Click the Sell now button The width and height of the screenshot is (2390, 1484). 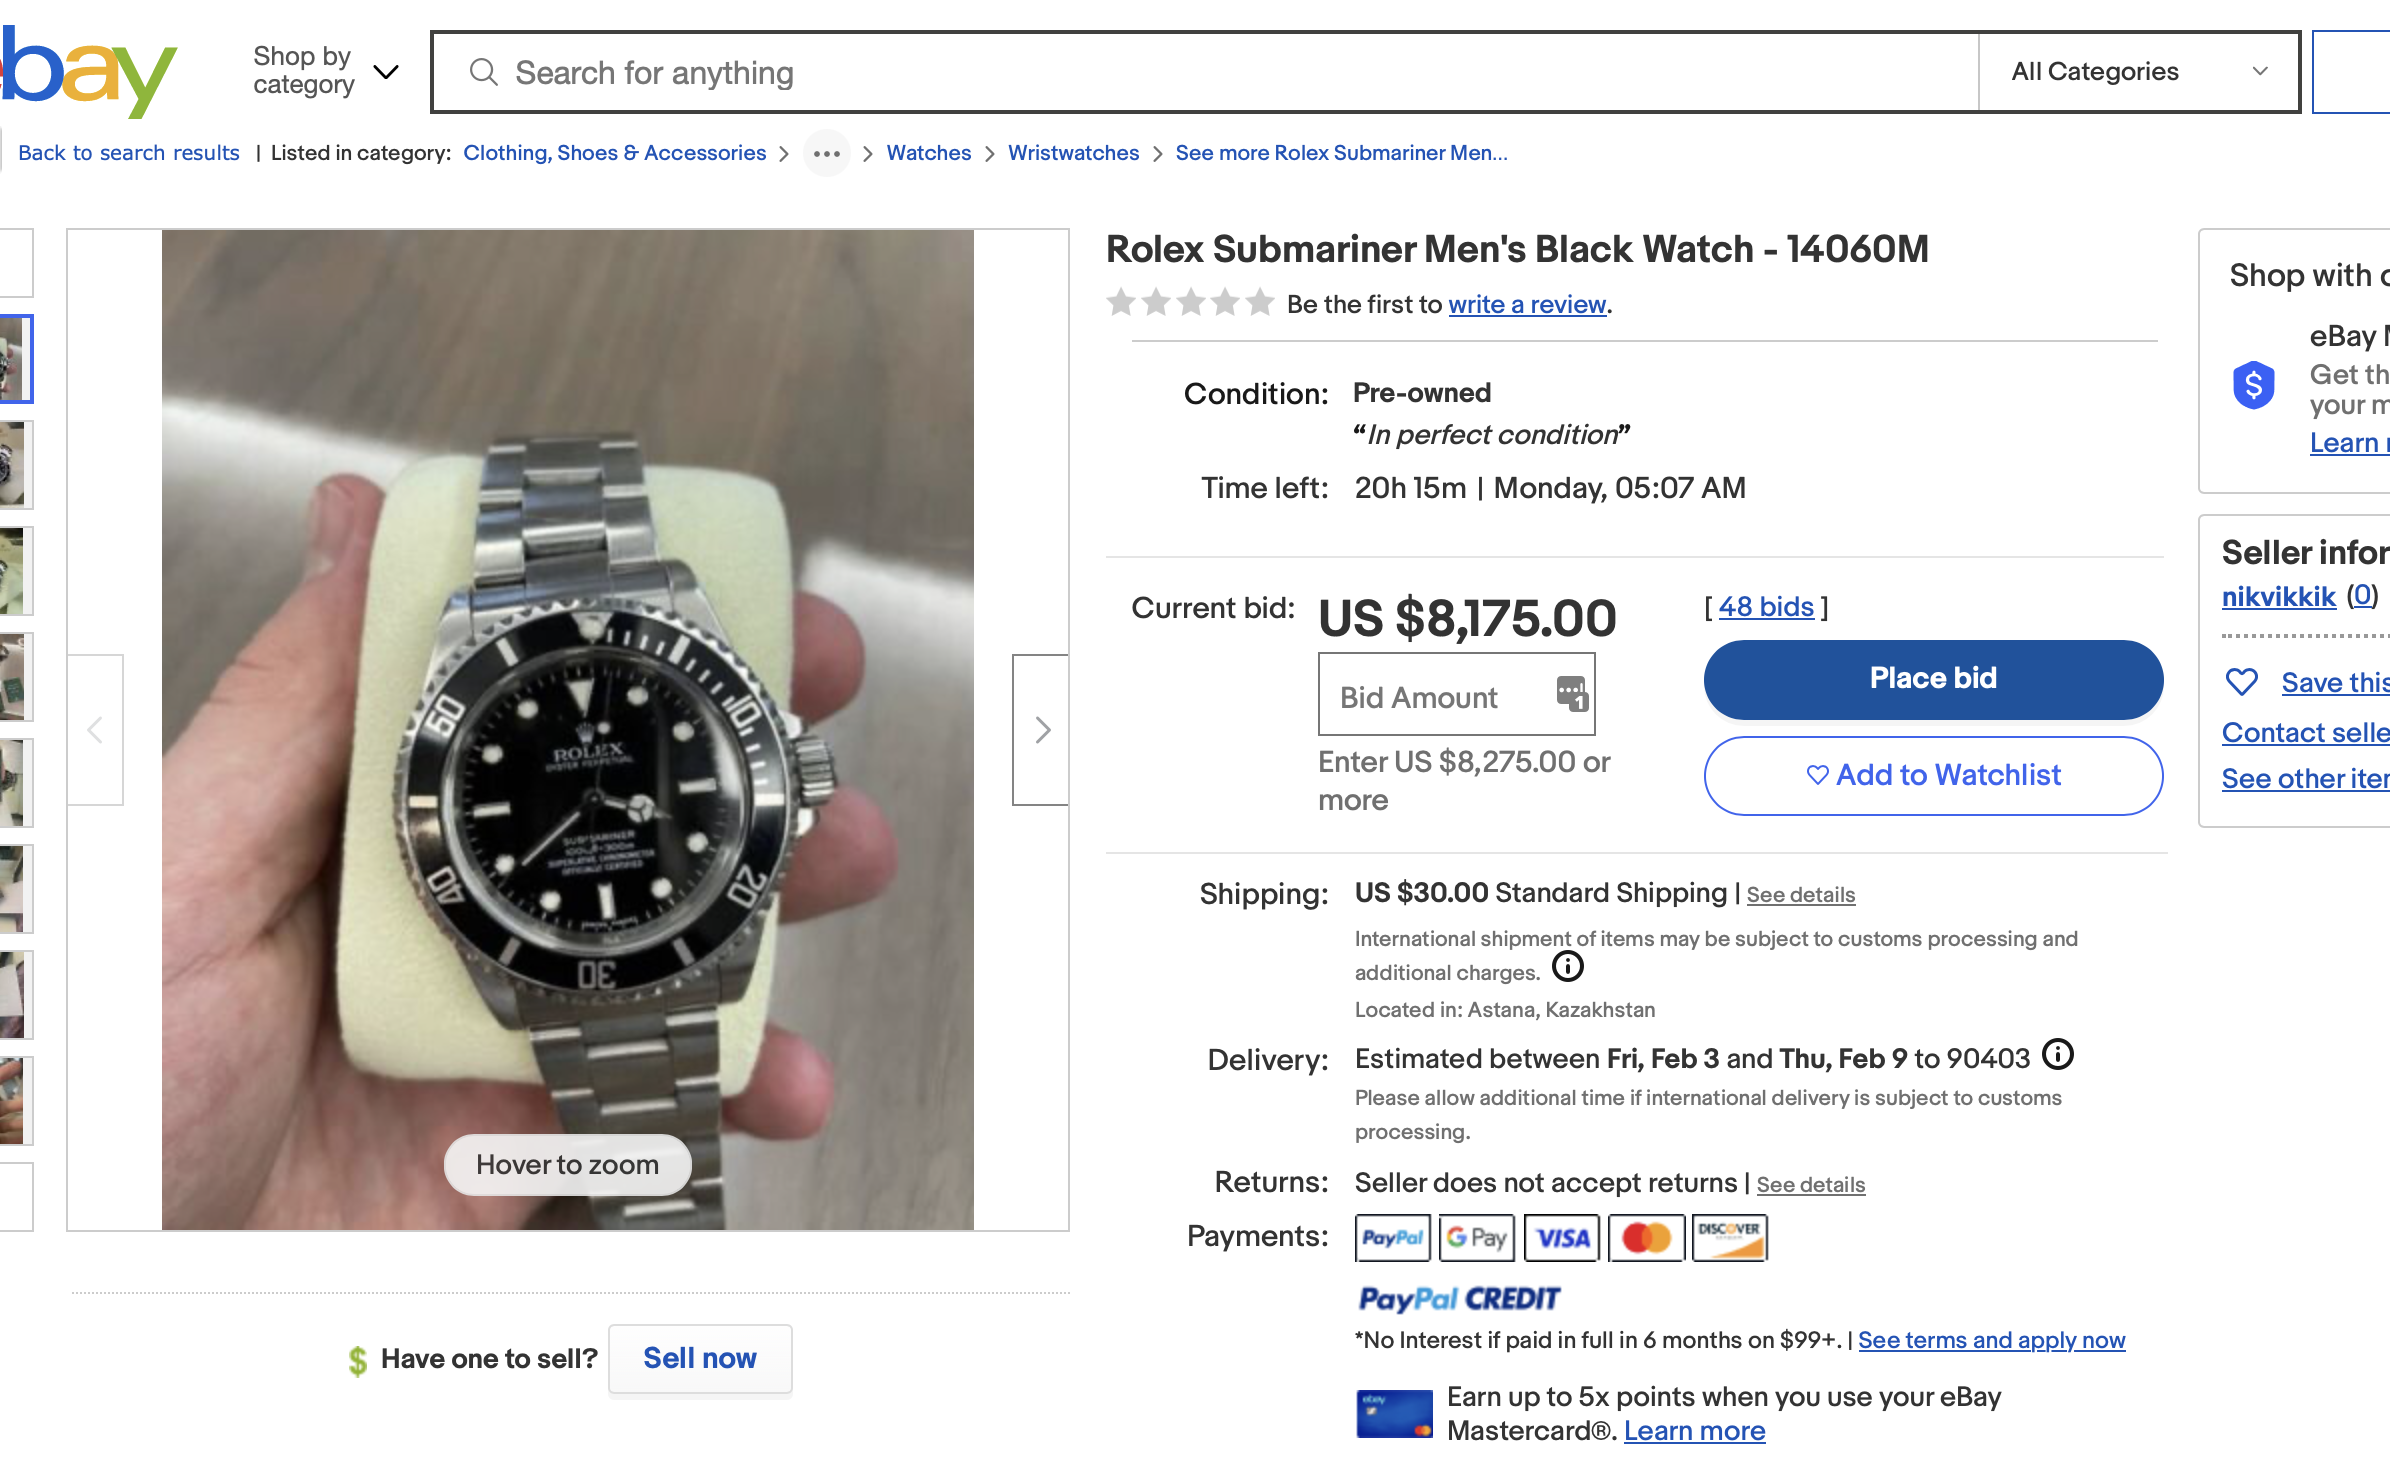click(700, 1358)
